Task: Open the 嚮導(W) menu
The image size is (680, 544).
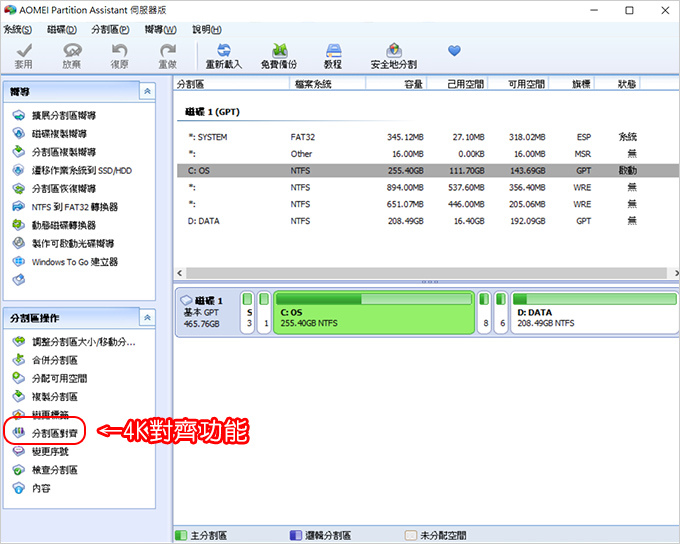Action: (160, 29)
